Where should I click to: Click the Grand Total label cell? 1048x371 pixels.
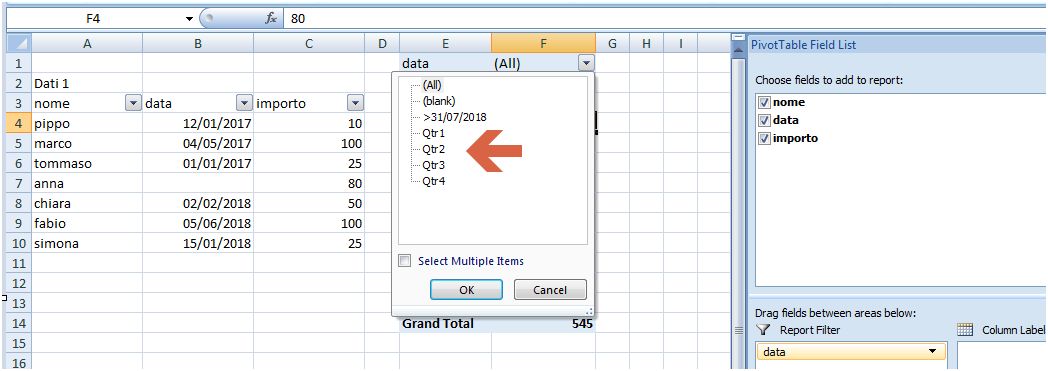[445, 324]
